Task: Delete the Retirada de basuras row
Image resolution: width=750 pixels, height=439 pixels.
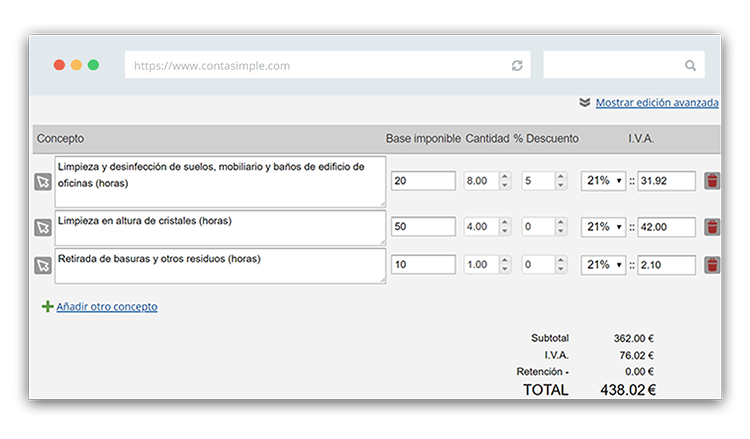Action: [712, 265]
